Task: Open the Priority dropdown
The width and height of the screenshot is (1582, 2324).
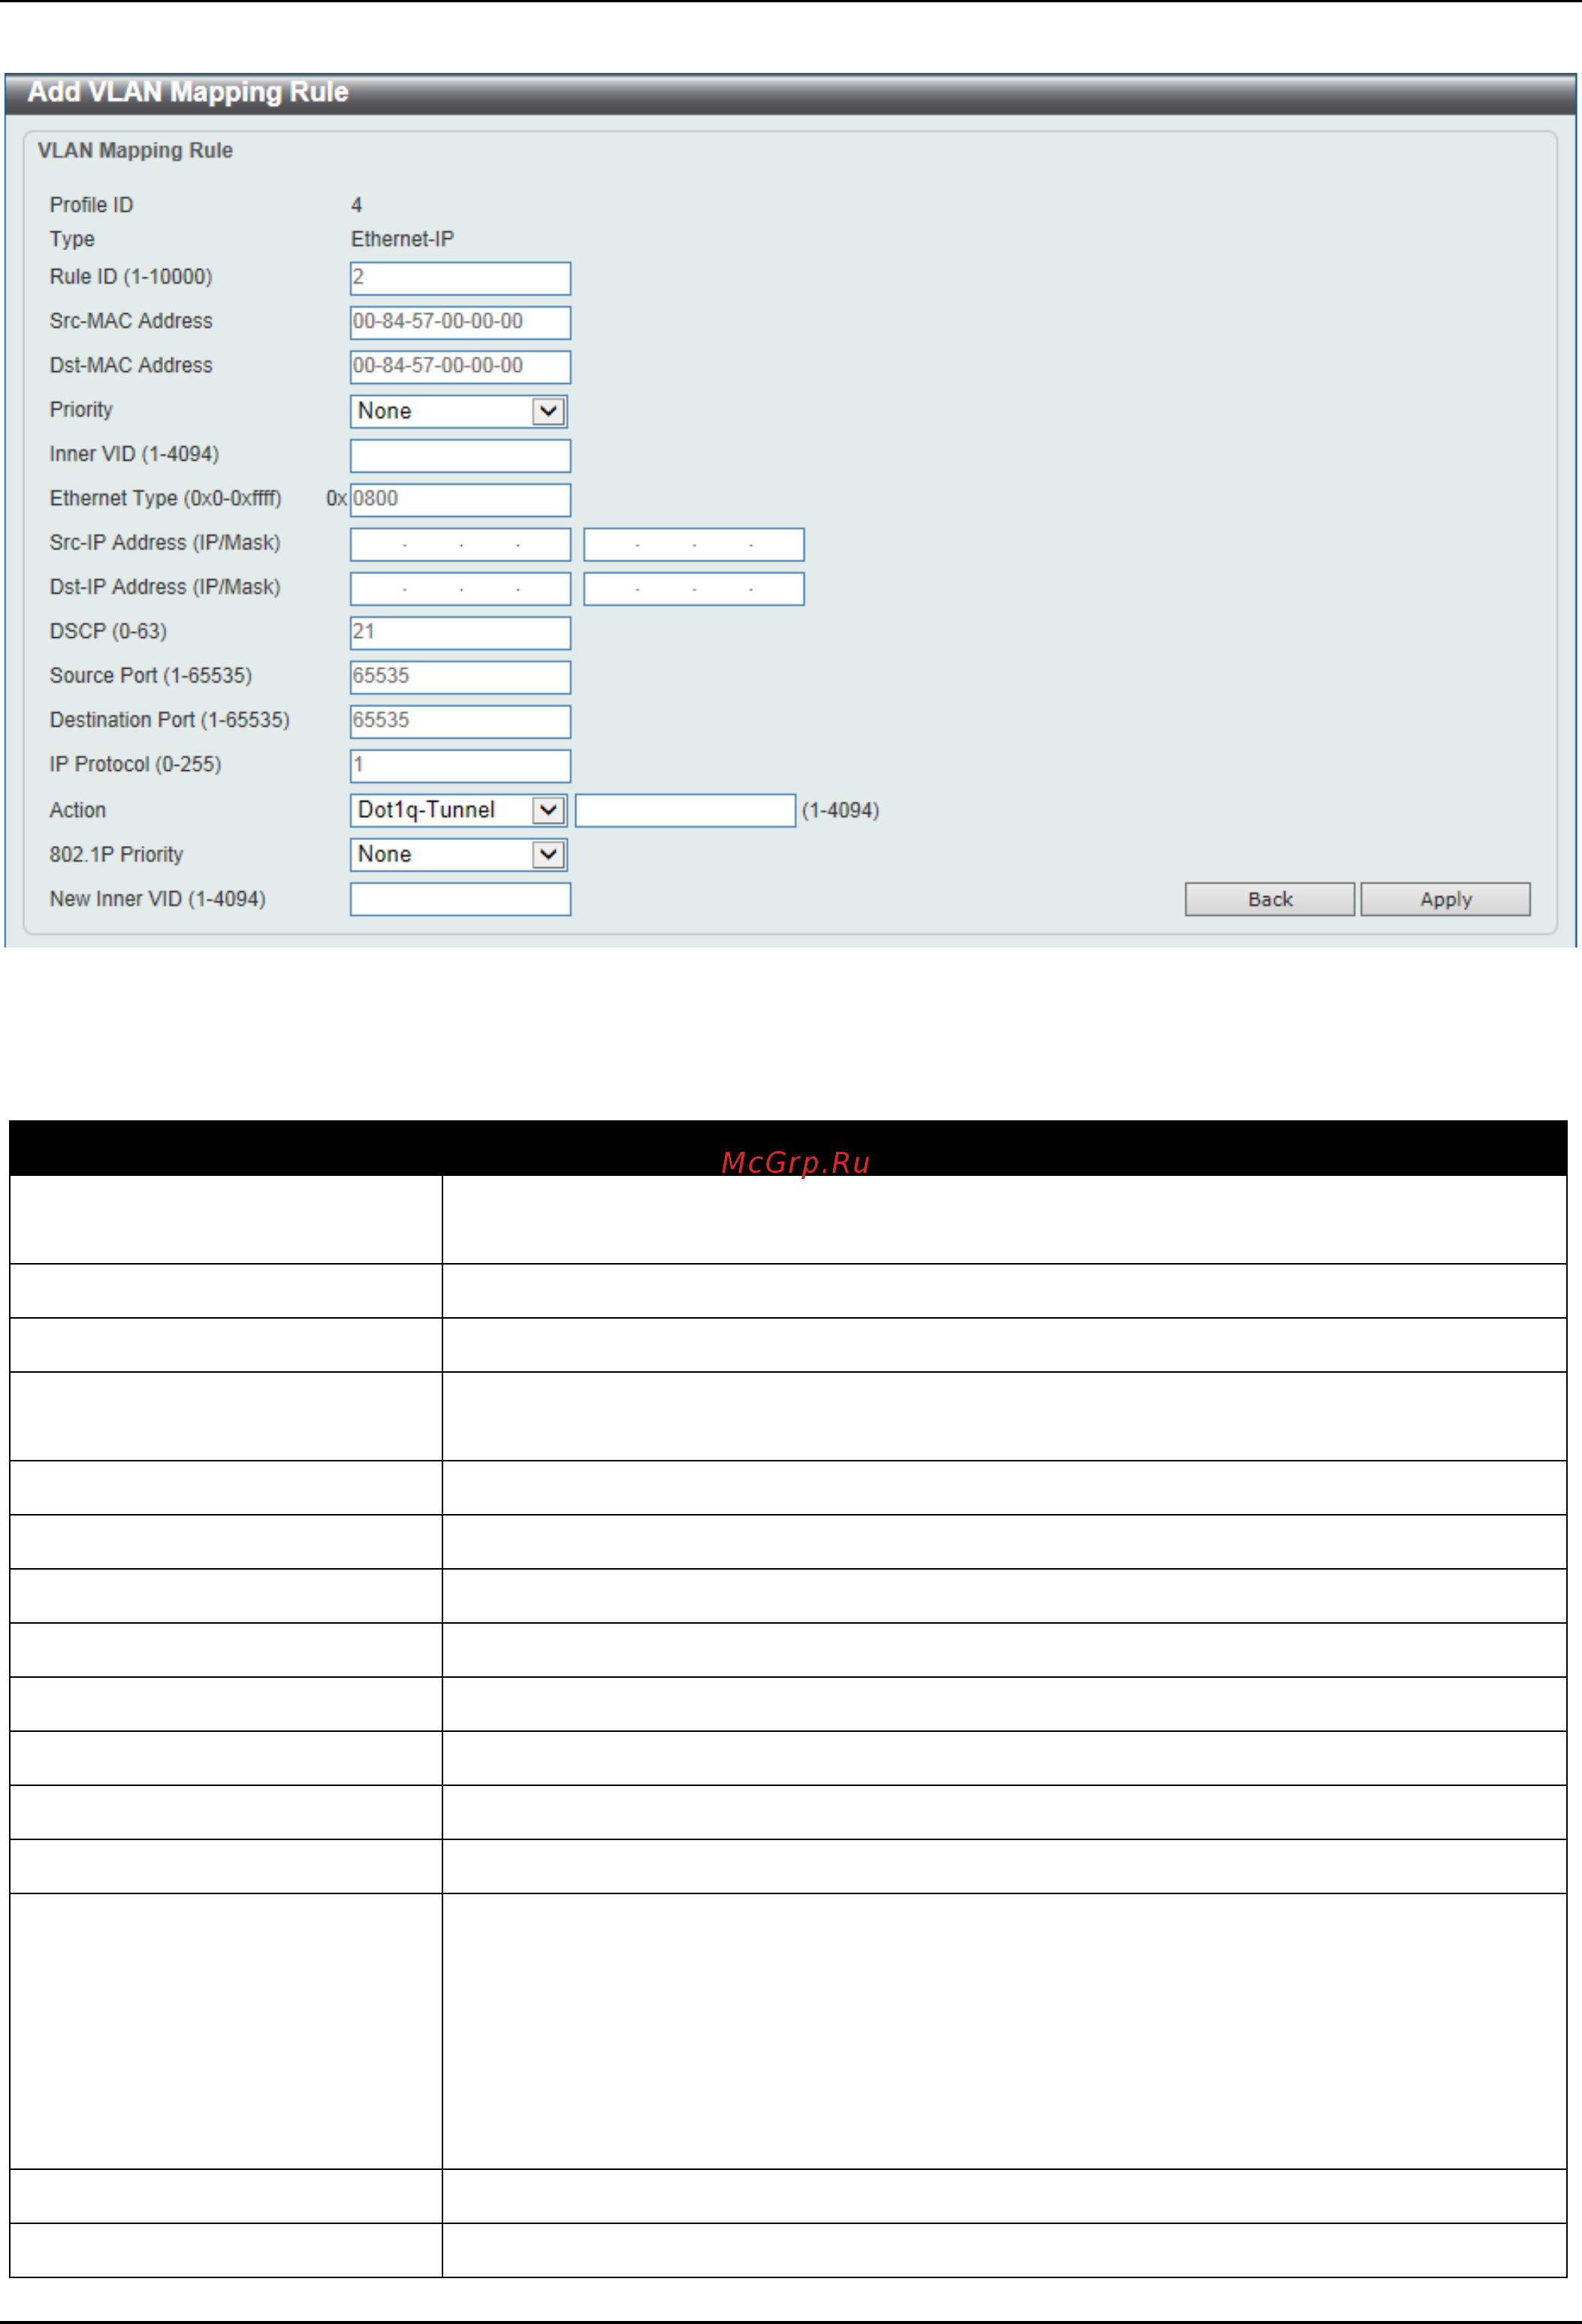Action: point(459,411)
